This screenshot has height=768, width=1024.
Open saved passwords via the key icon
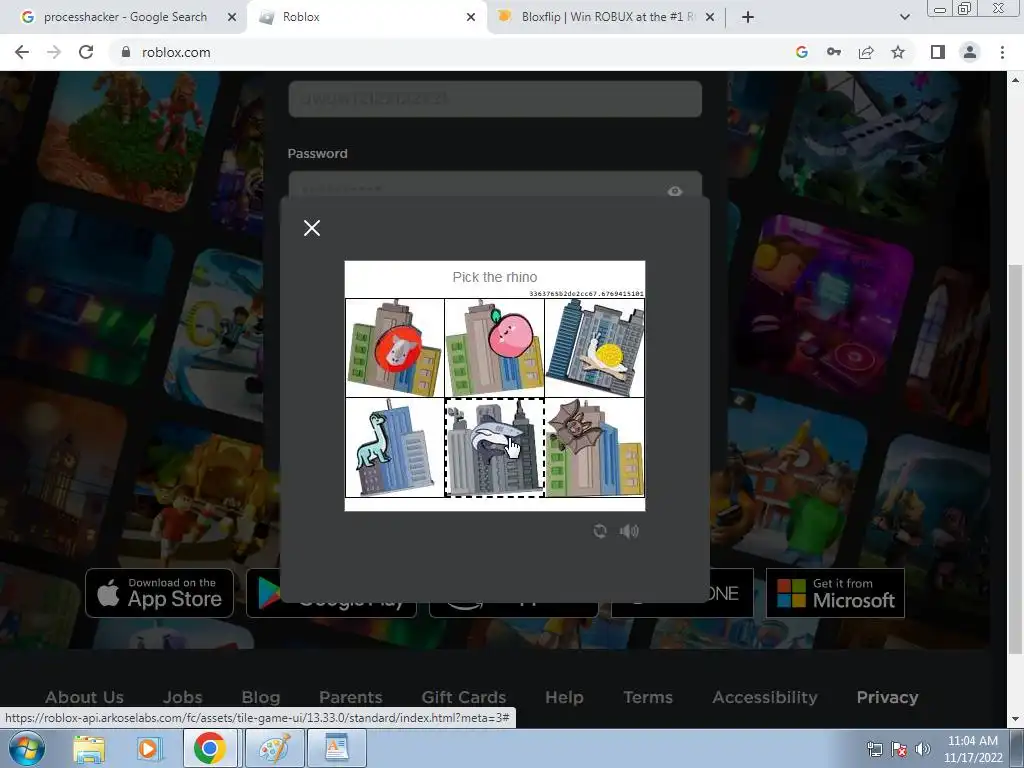pyautogui.click(x=834, y=52)
